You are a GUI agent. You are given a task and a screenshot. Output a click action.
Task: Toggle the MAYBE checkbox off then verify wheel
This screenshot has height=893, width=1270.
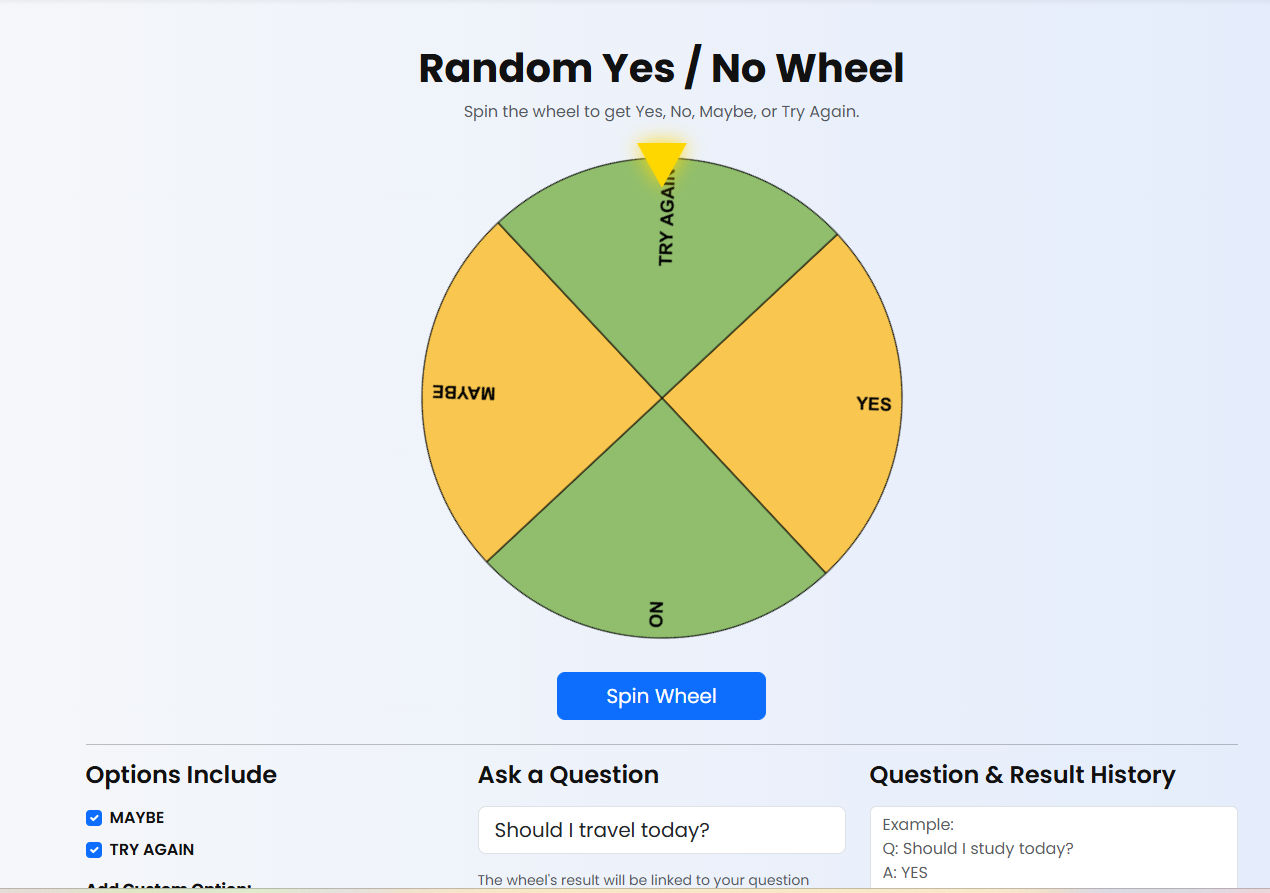94,817
